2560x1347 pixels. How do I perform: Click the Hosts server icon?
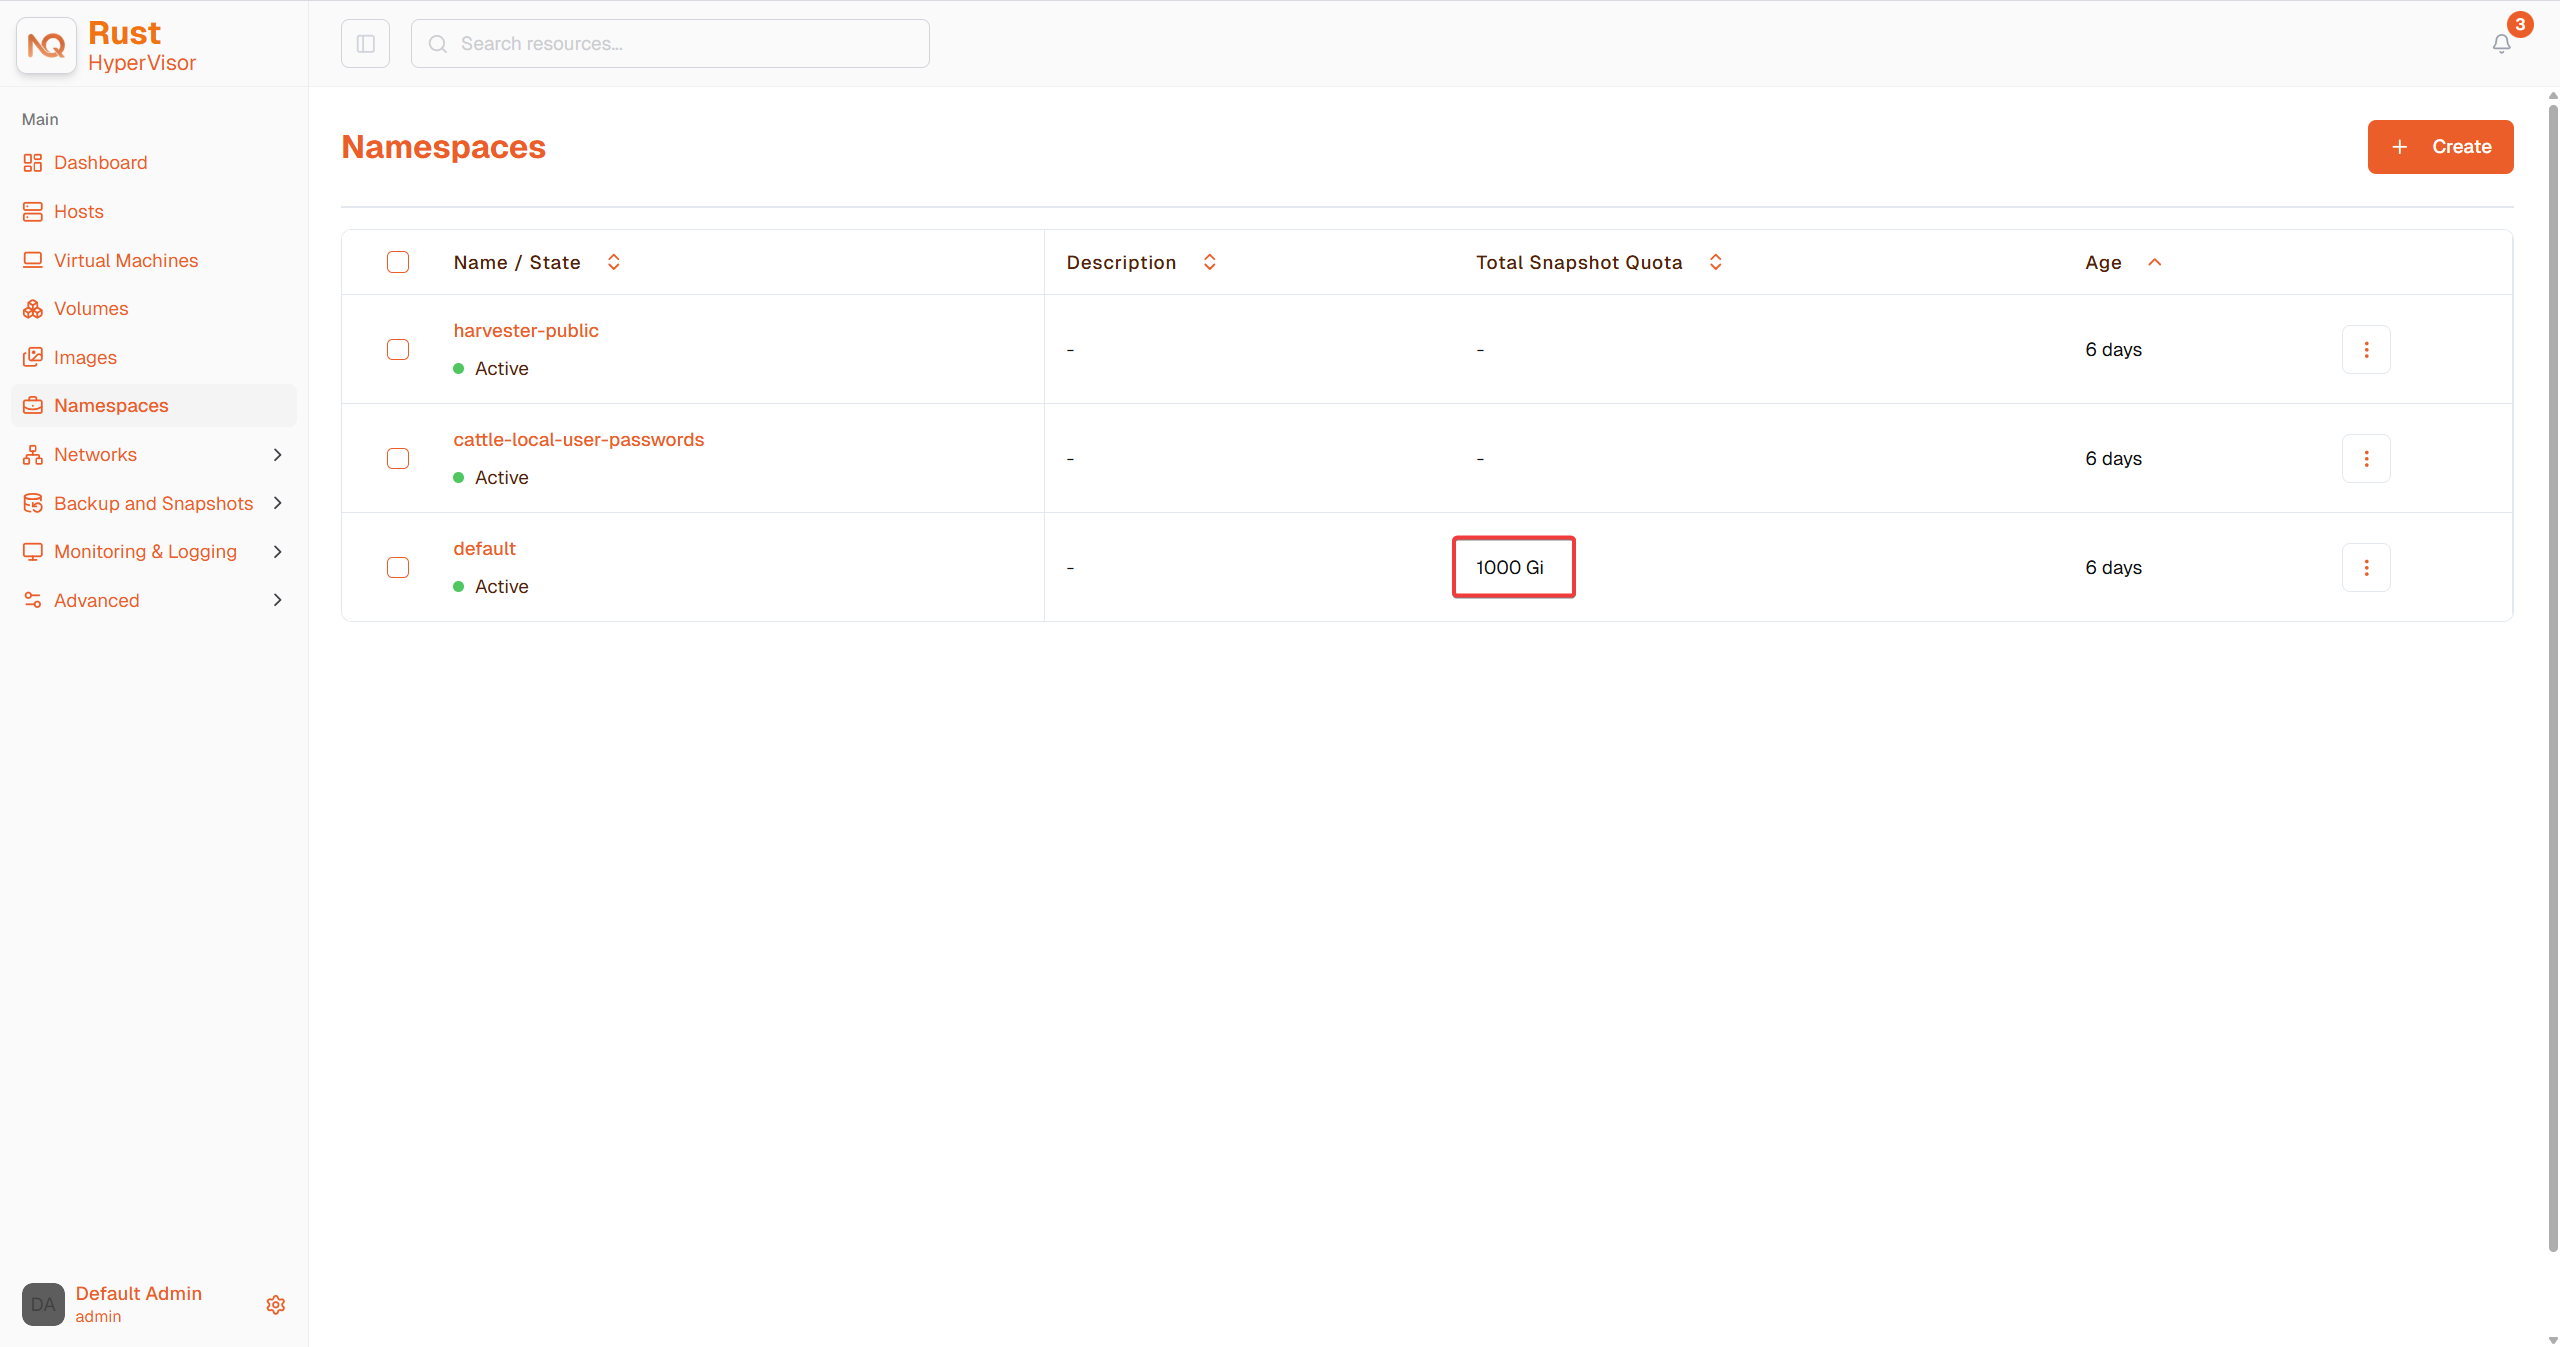point(33,212)
